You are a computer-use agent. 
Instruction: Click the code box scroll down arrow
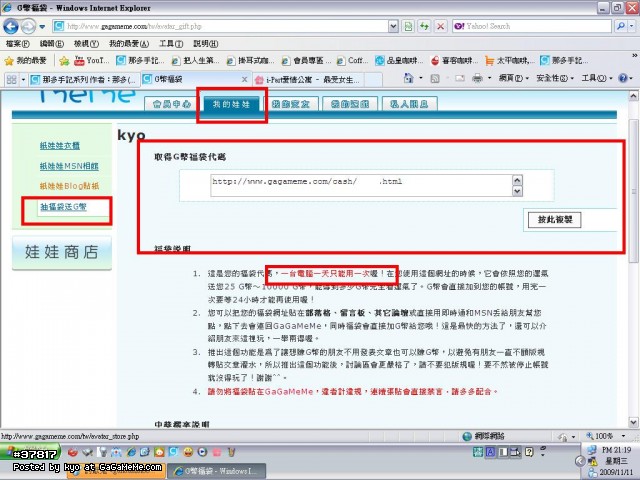(517, 191)
